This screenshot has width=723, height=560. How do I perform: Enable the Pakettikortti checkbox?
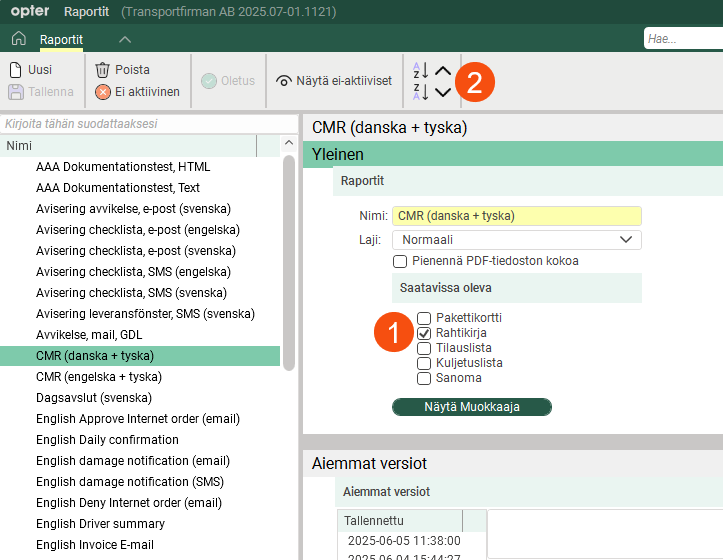(424, 319)
